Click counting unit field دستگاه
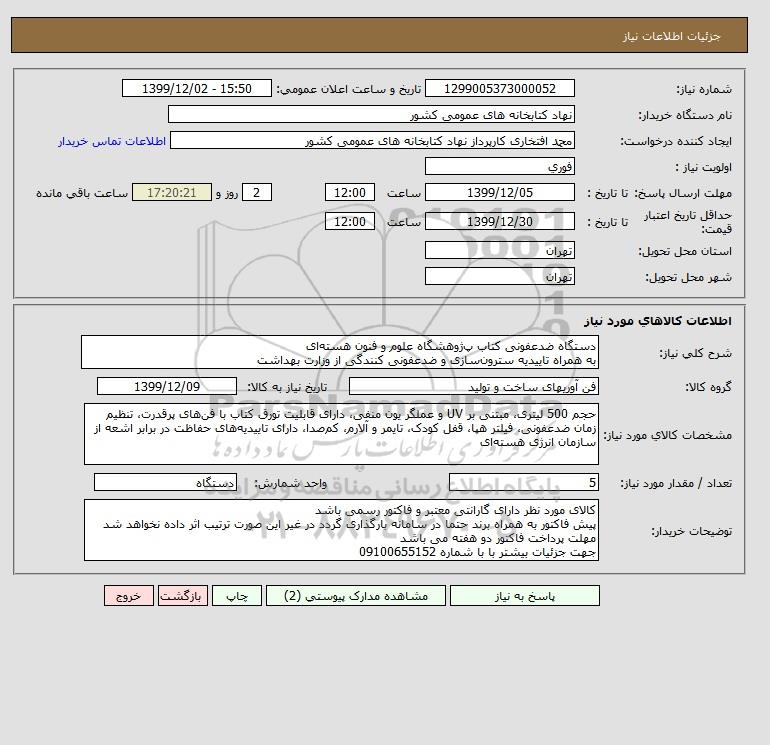 pos(165,482)
